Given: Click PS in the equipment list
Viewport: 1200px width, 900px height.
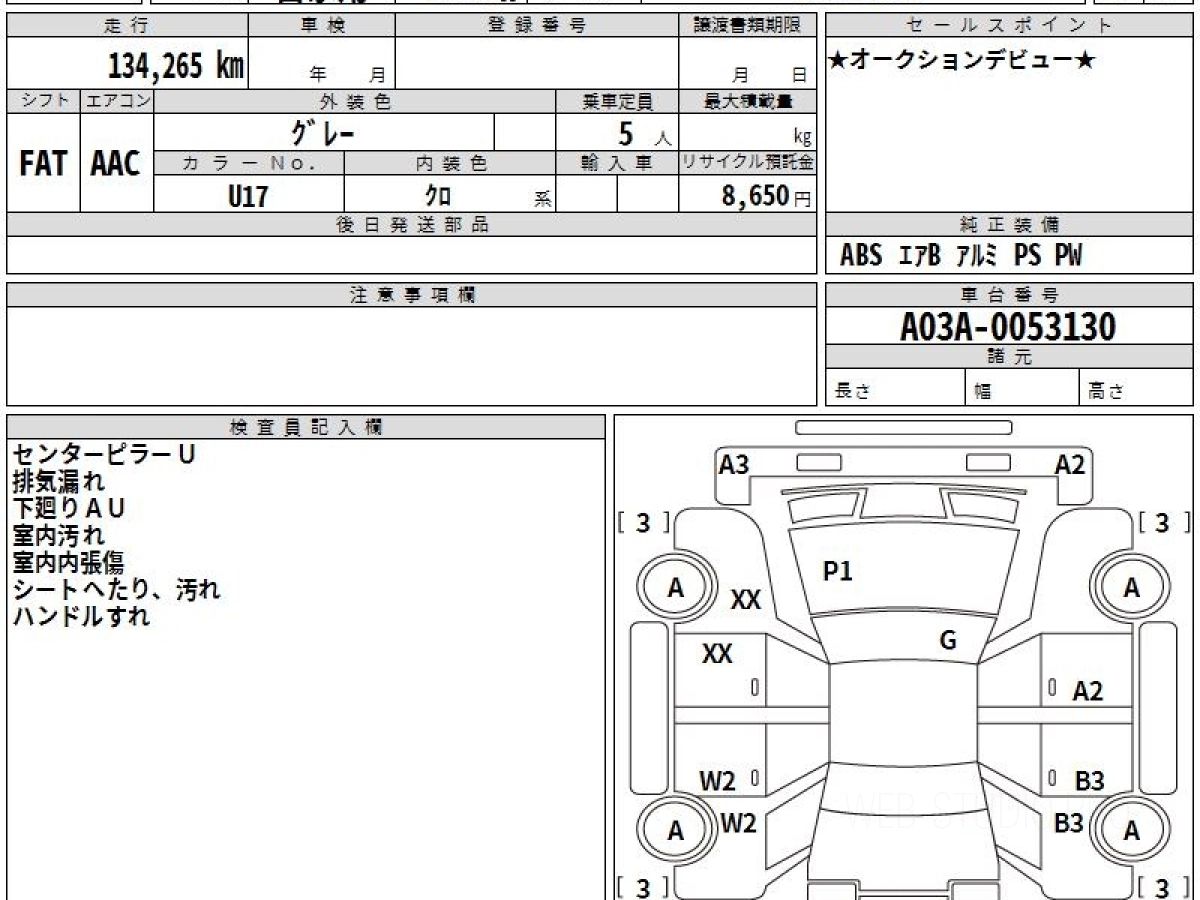Looking at the screenshot, I should coord(1027,257).
